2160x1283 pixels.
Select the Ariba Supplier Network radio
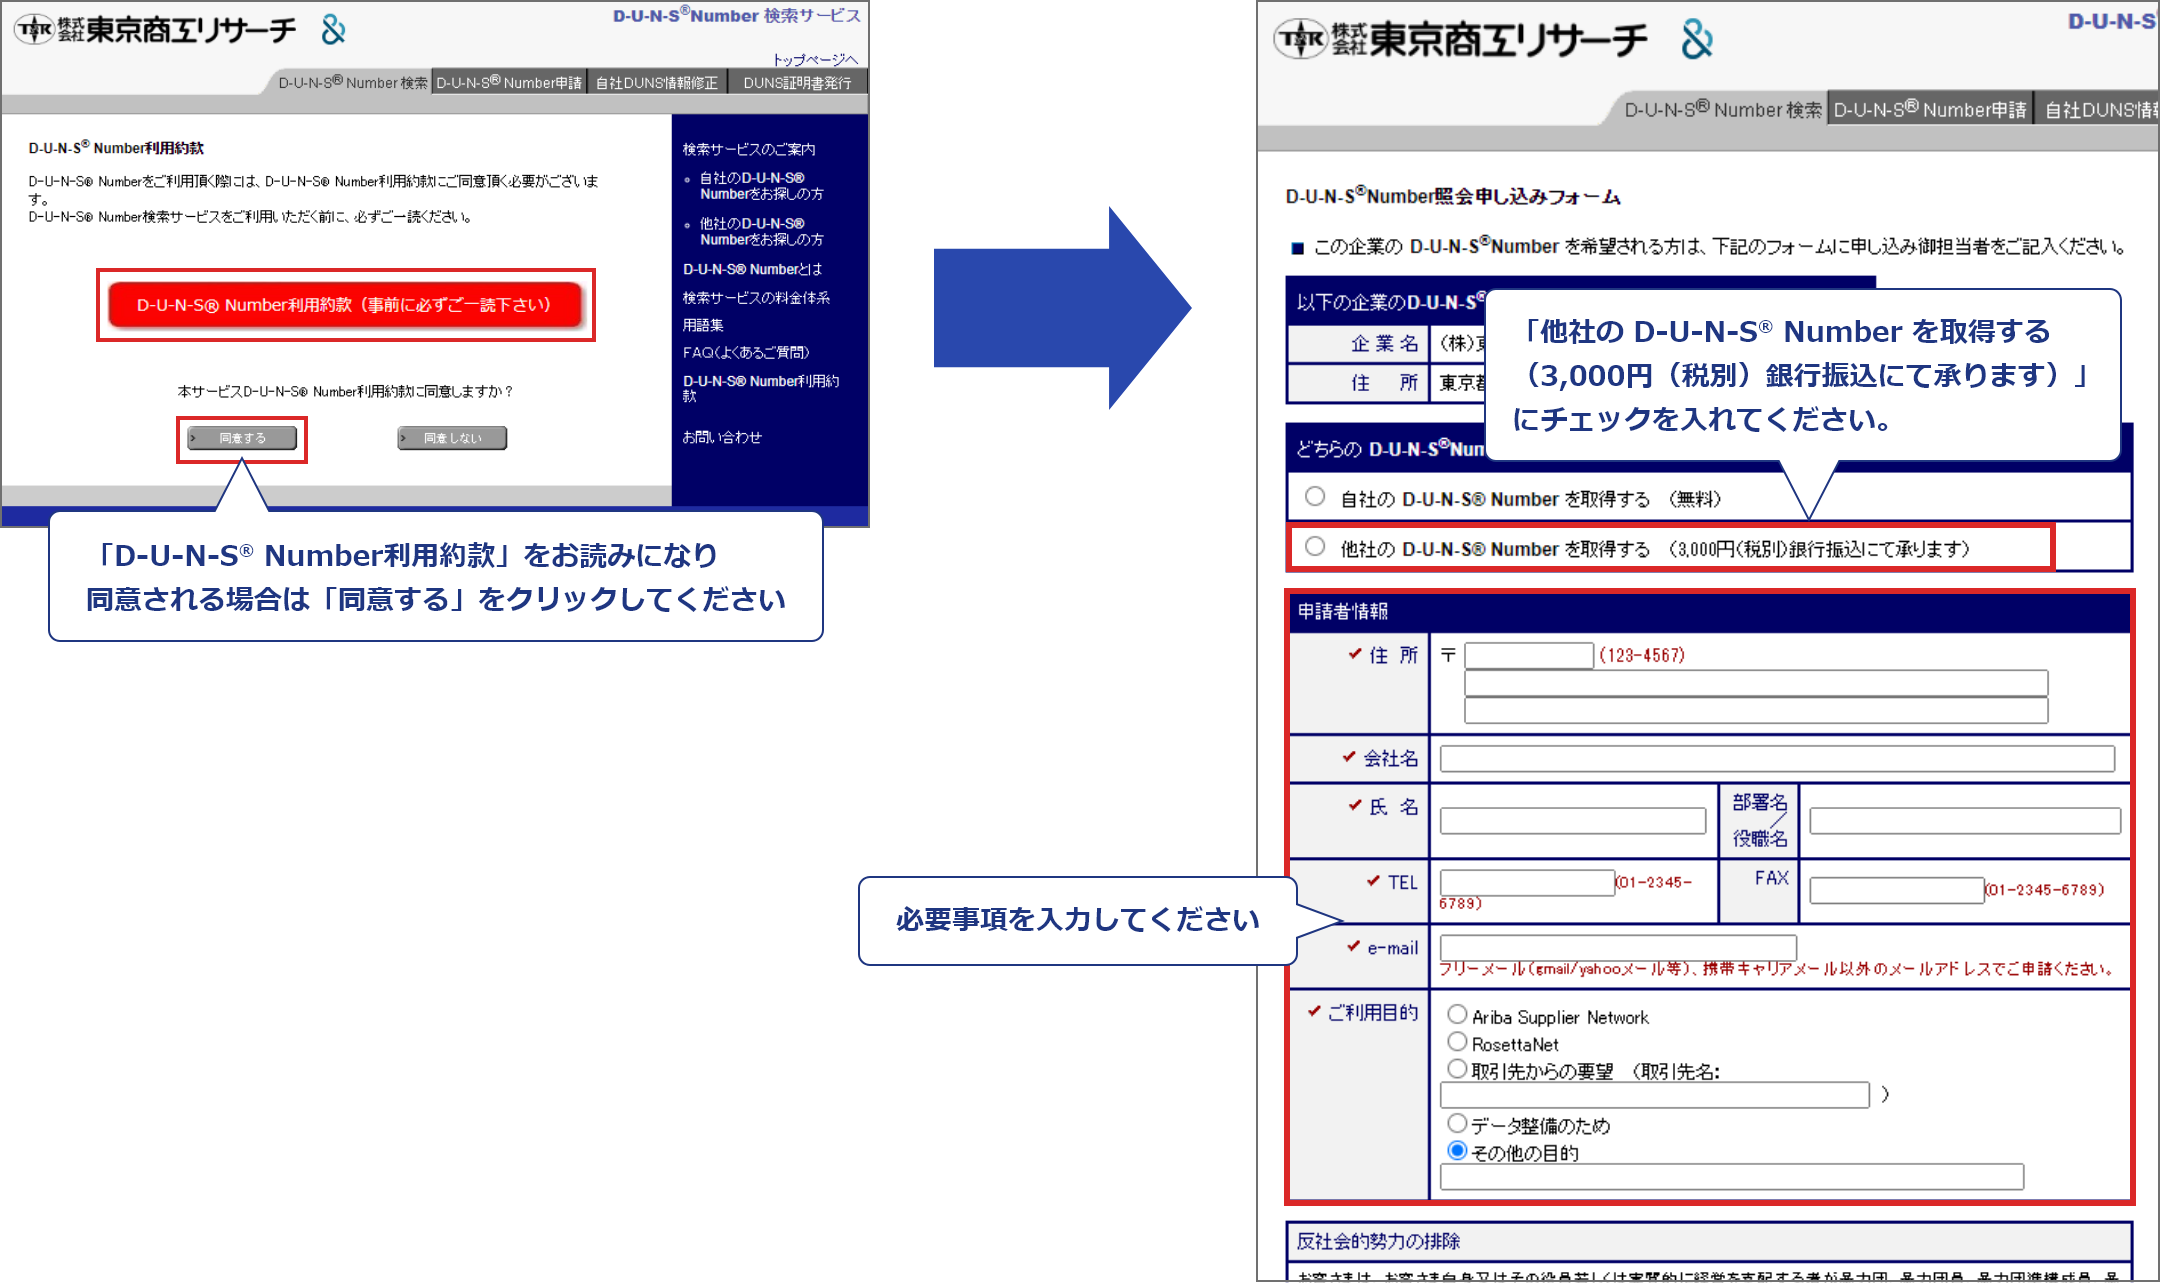(x=1458, y=1014)
